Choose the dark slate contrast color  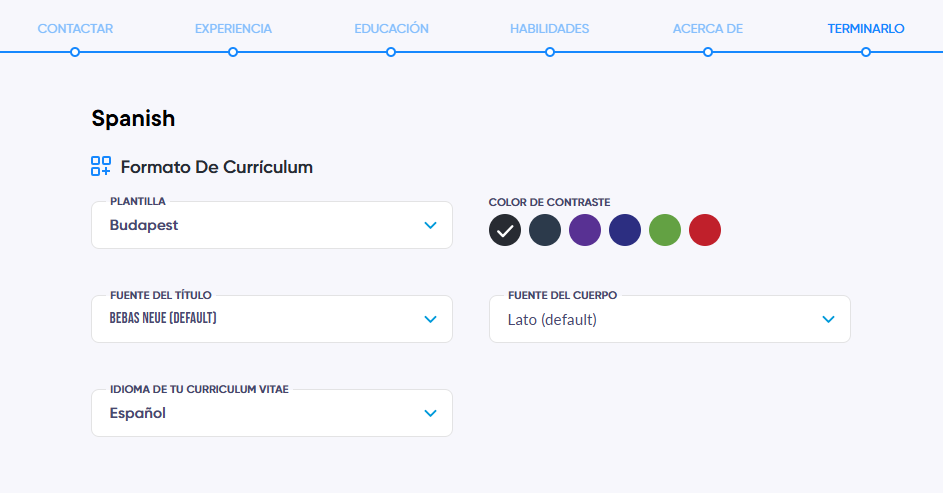point(545,230)
